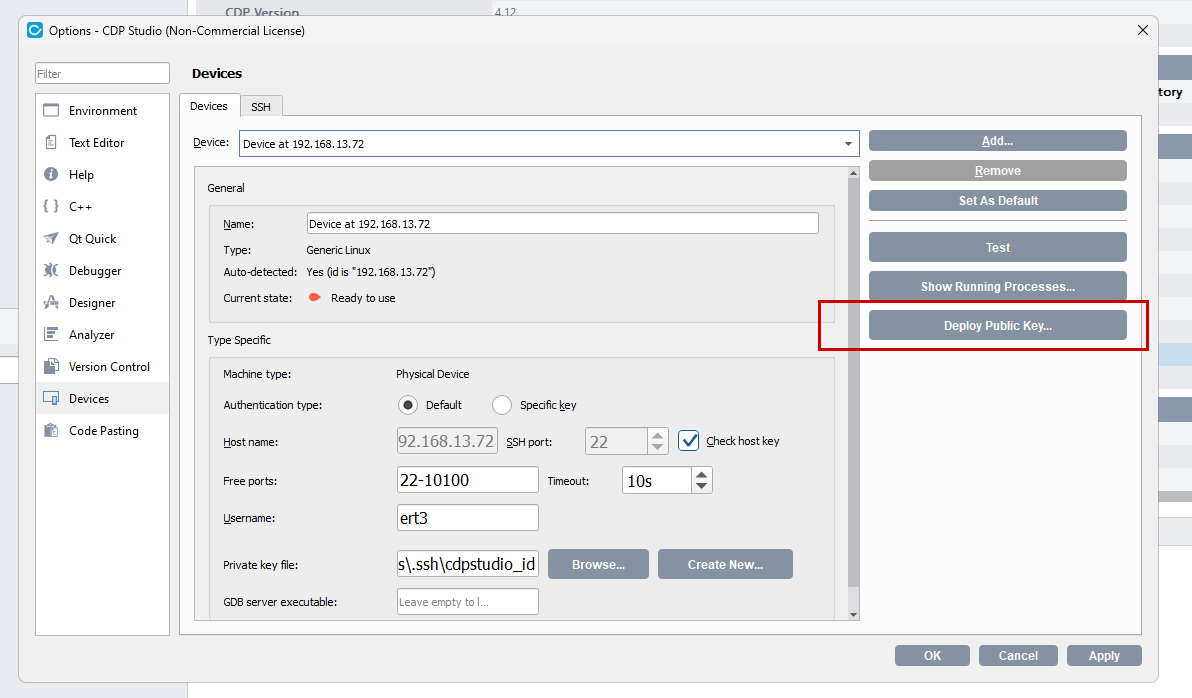The image size is (1192, 698).
Task: Uncheck the Check host key checkbox
Action: click(688, 440)
